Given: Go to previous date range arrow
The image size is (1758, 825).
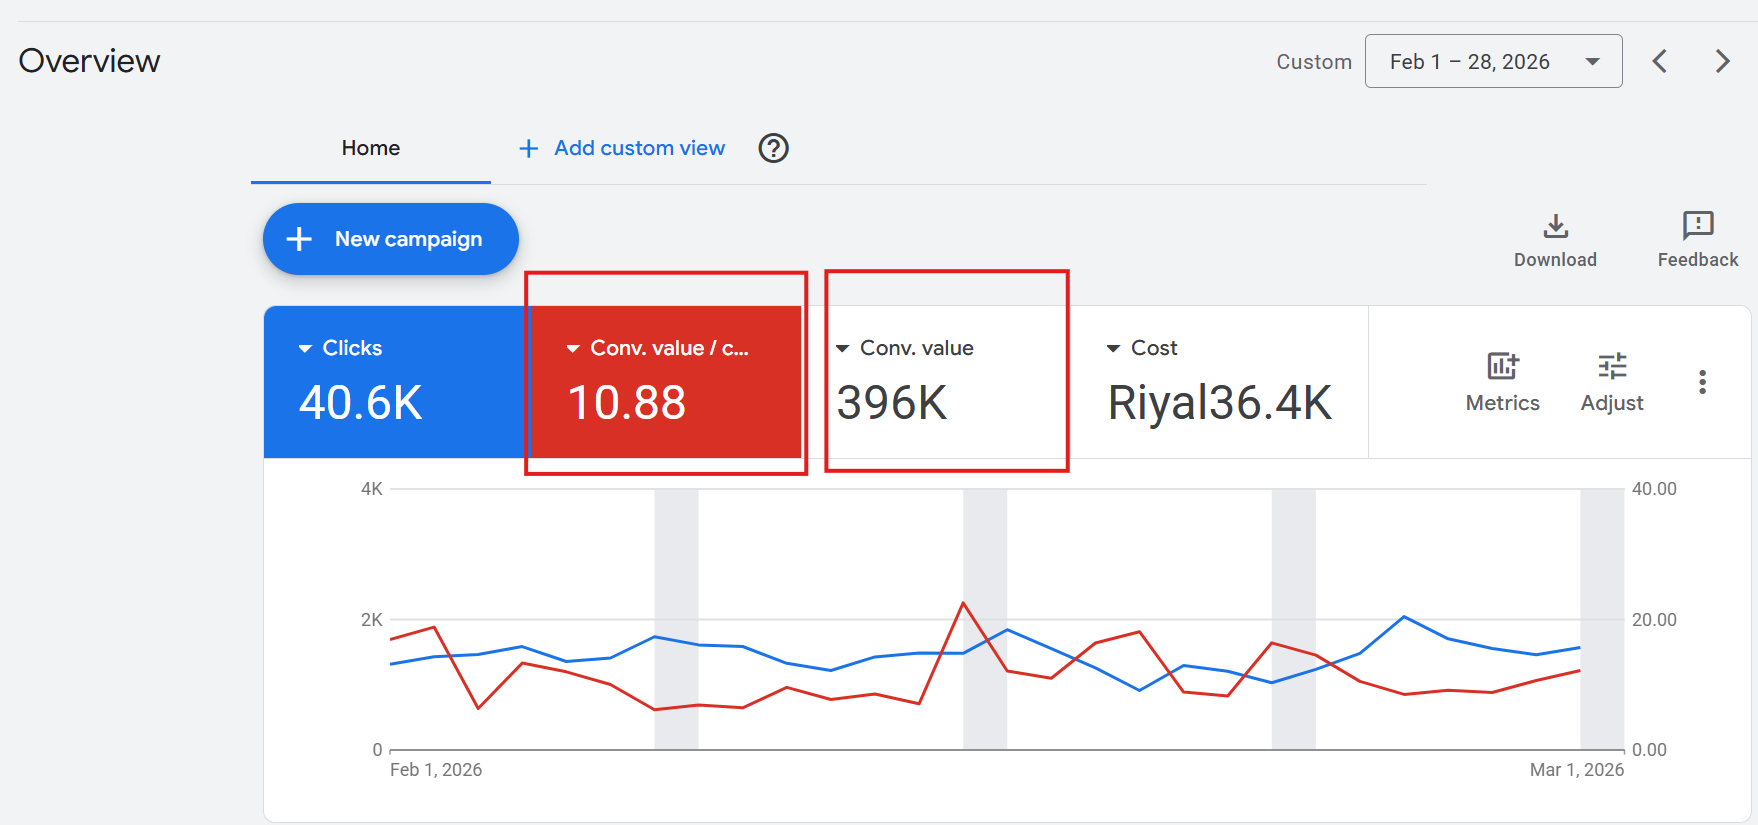Looking at the screenshot, I should pyautogui.click(x=1660, y=61).
